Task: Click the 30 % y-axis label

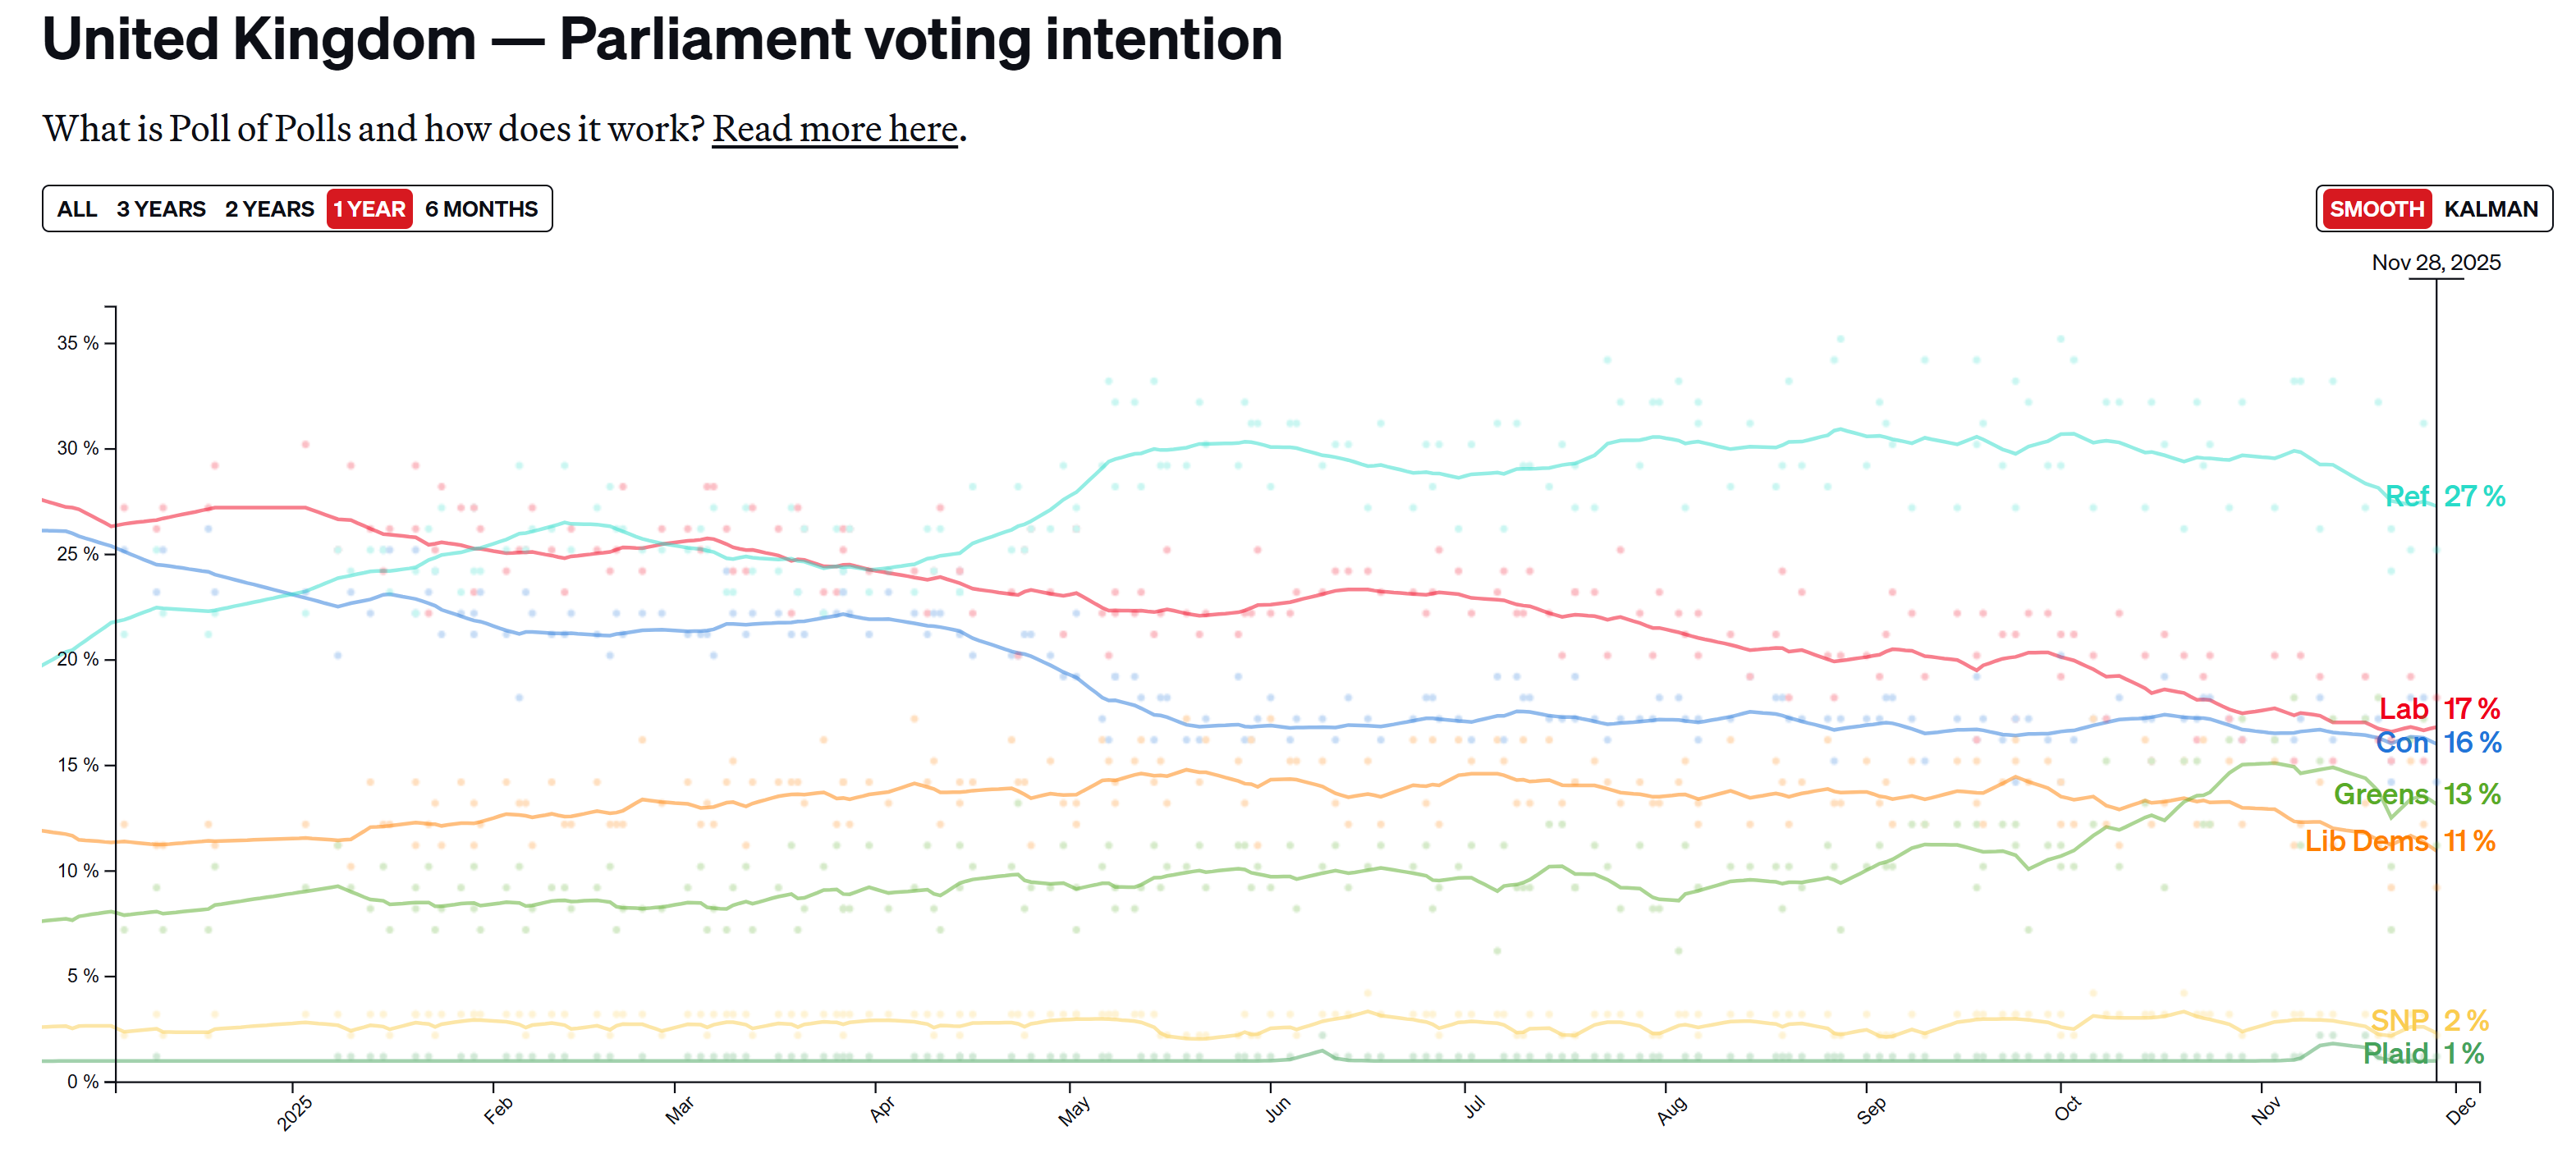Action: pyautogui.click(x=77, y=448)
